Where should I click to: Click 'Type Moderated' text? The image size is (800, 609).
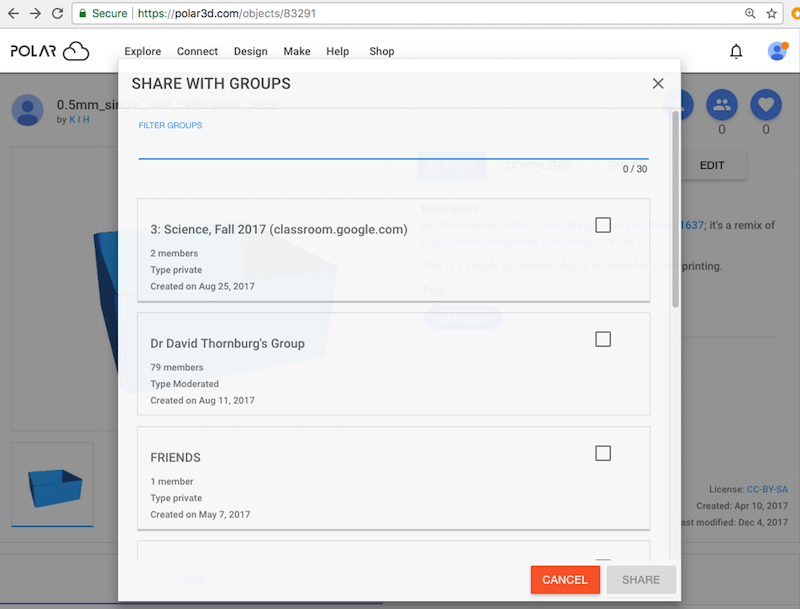coord(185,384)
